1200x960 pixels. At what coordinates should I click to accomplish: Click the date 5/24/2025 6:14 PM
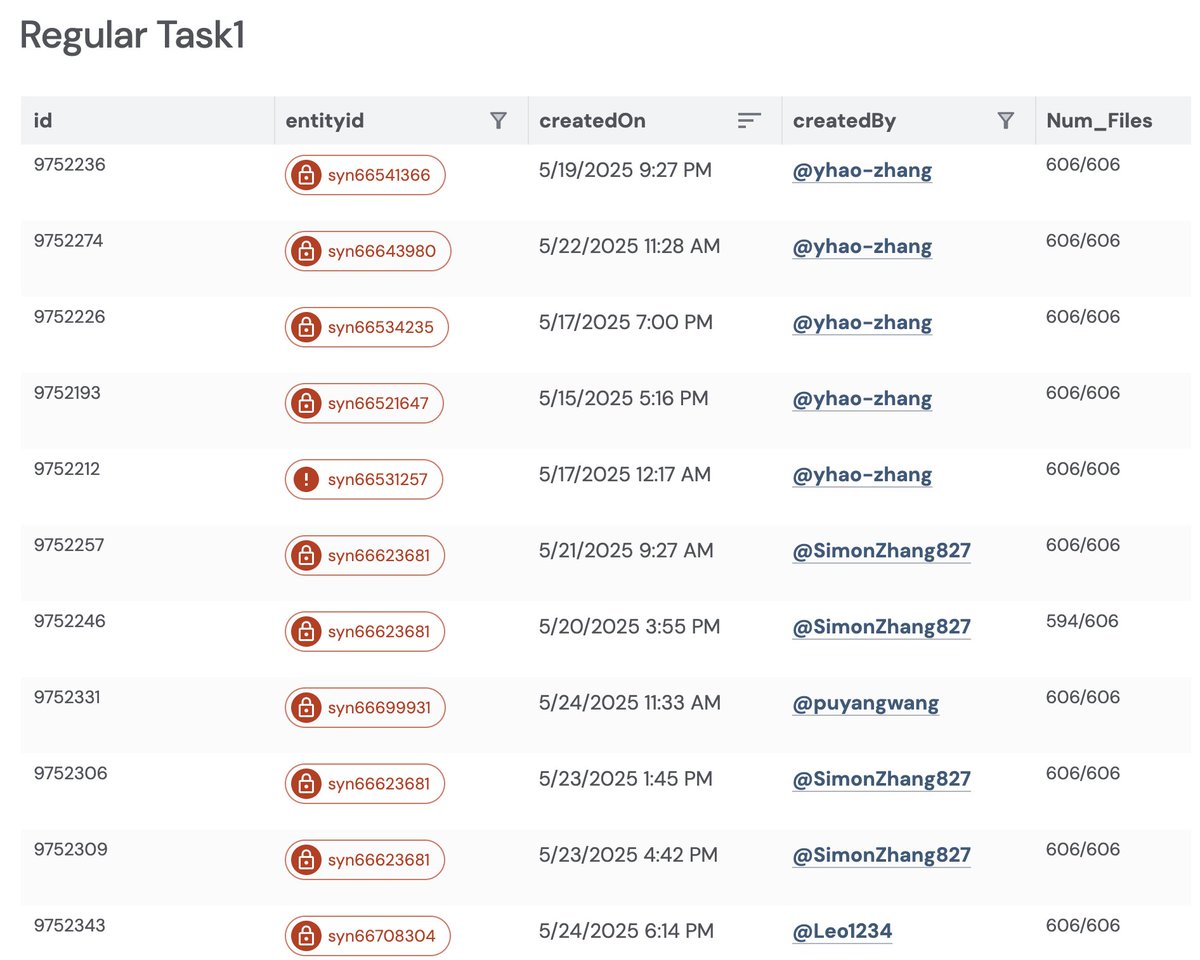coord(626,930)
